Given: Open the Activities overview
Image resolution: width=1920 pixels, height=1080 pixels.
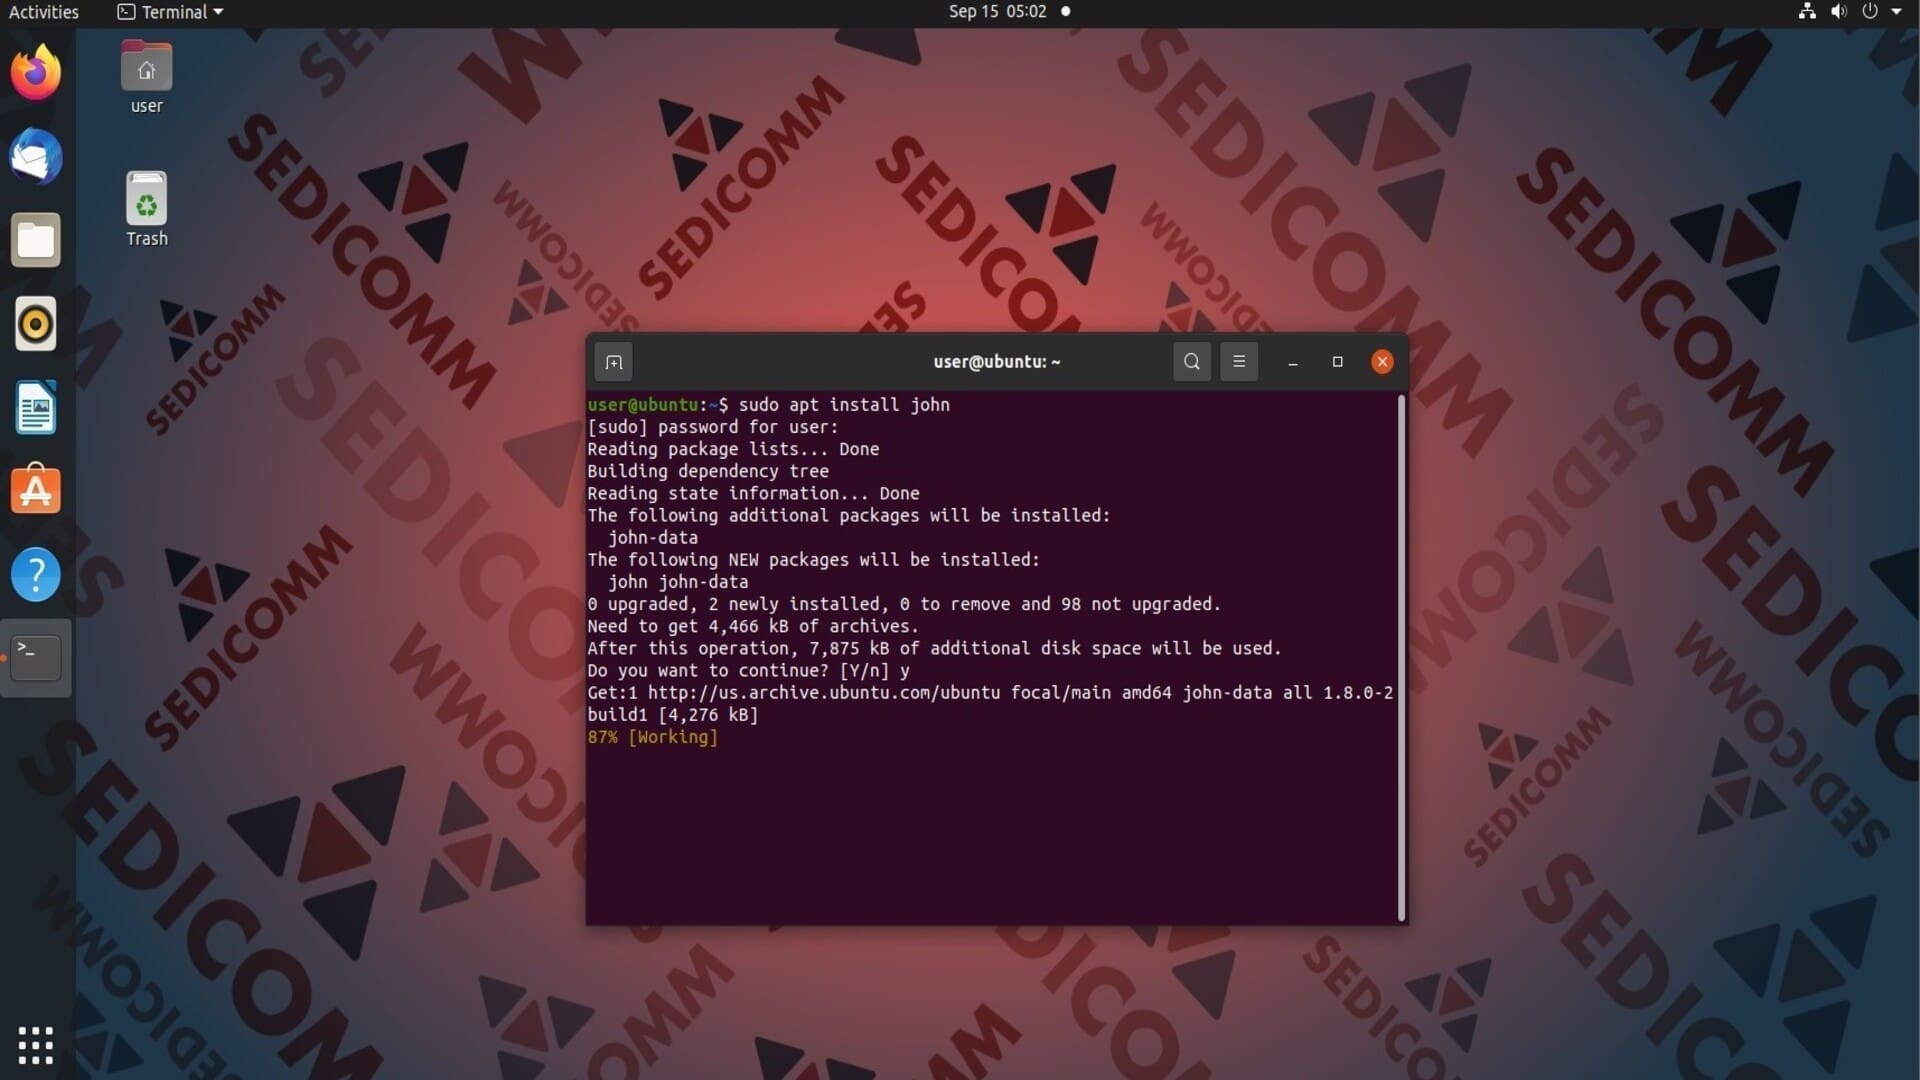Looking at the screenshot, I should point(43,12).
